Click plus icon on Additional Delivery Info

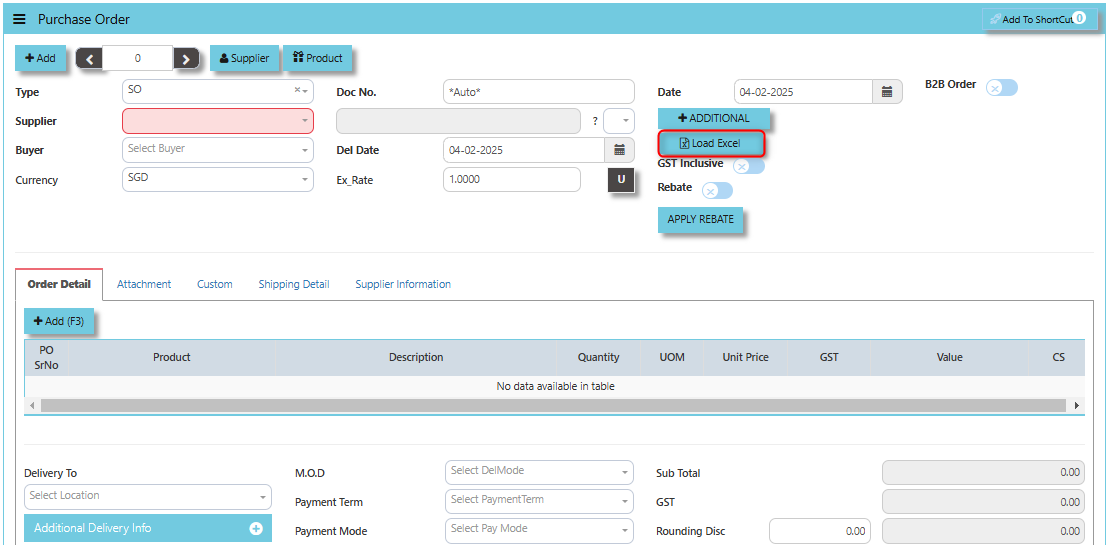256,528
